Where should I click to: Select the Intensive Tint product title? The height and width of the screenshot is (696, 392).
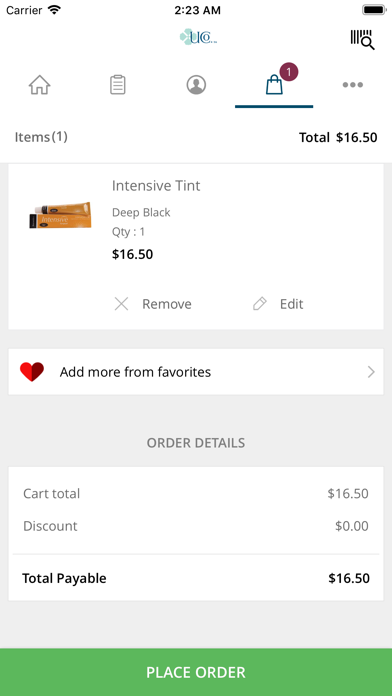click(x=156, y=186)
